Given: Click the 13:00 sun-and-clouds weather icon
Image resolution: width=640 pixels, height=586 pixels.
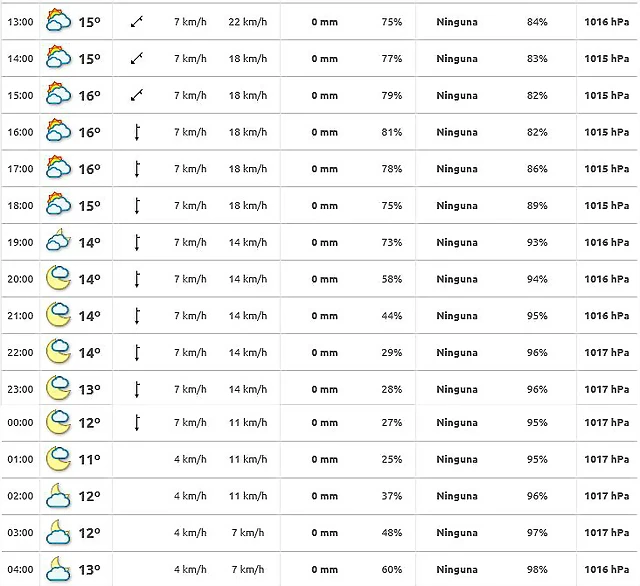Looking at the screenshot, I should point(59,21).
